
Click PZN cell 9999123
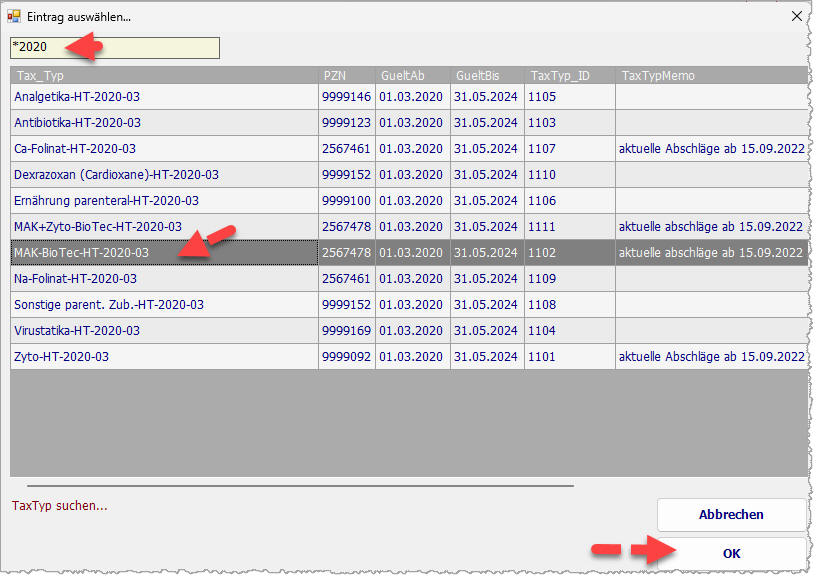(347, 123)
